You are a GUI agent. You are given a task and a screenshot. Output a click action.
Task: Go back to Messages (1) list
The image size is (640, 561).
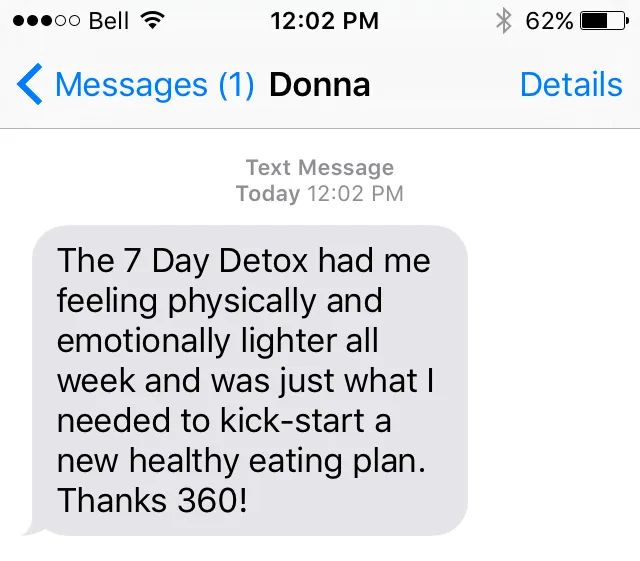[136, 85]
